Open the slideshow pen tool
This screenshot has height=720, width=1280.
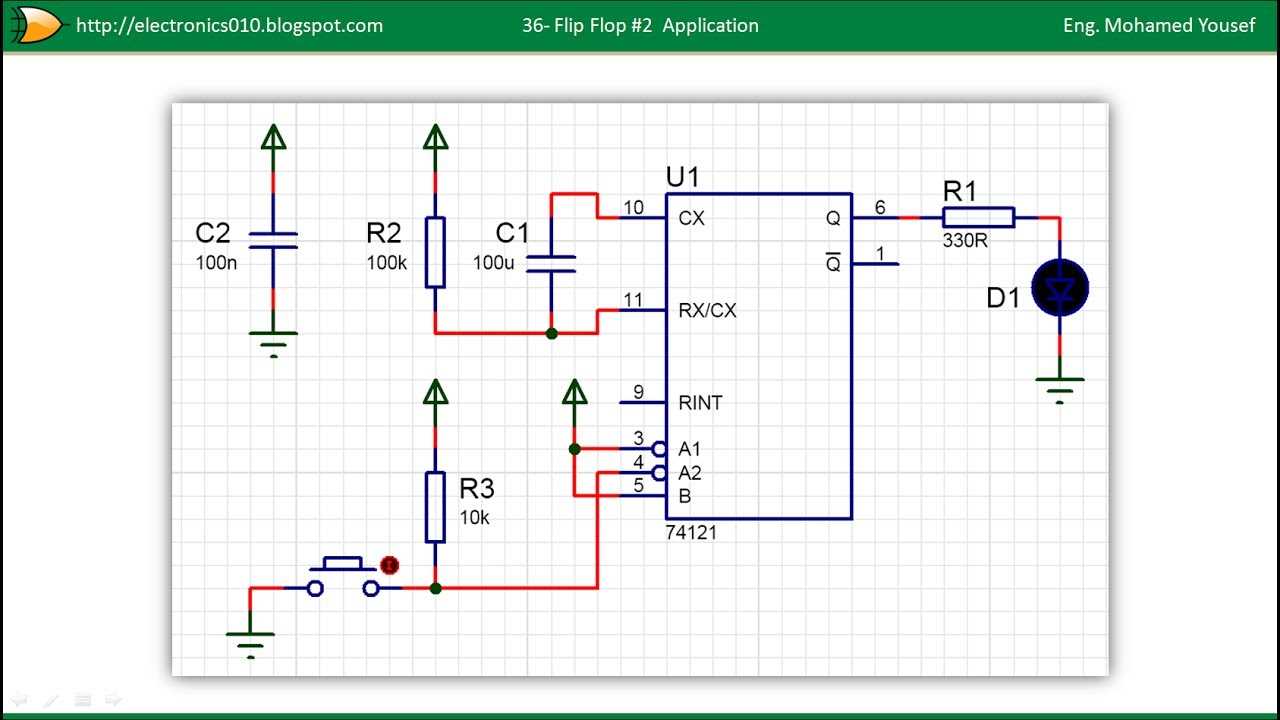[52, 699]
